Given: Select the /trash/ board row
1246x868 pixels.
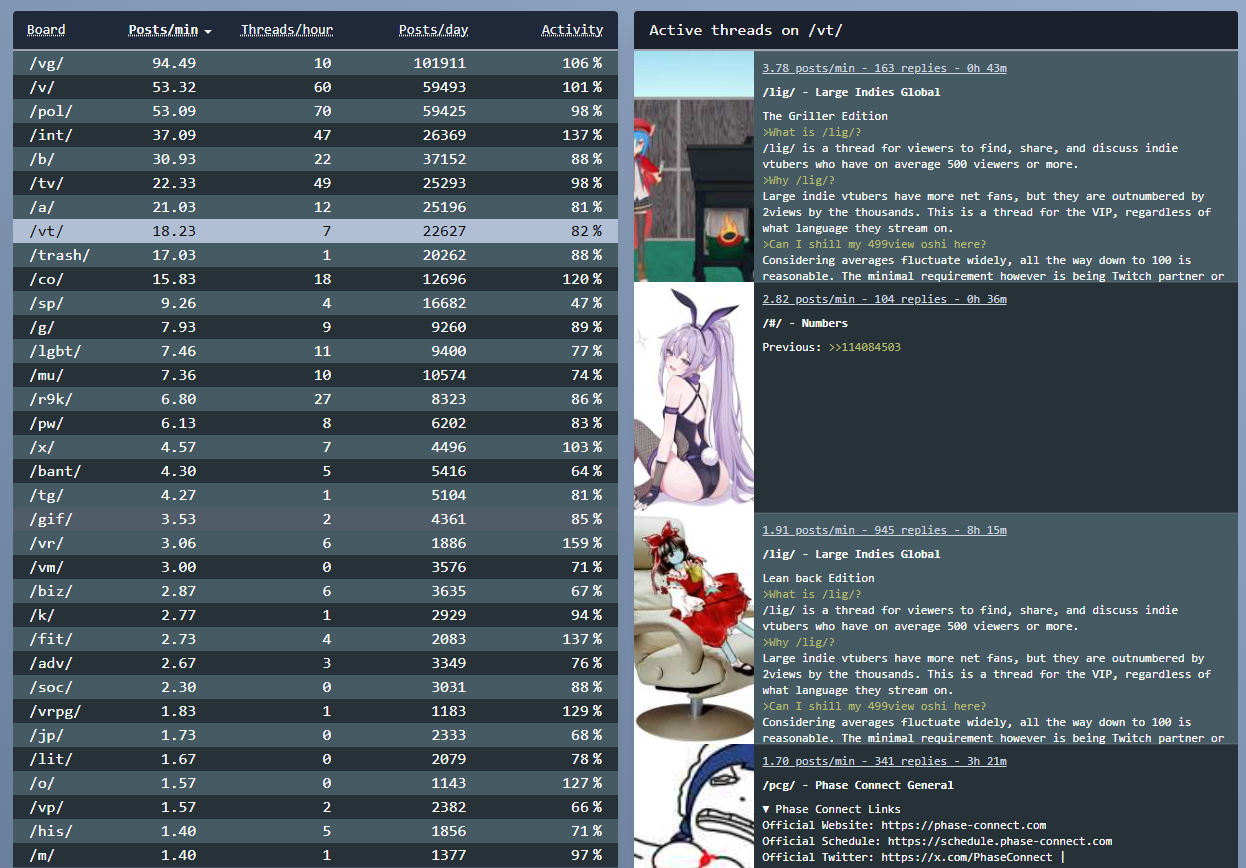Looking at the screenshot, I should [315, 255].
